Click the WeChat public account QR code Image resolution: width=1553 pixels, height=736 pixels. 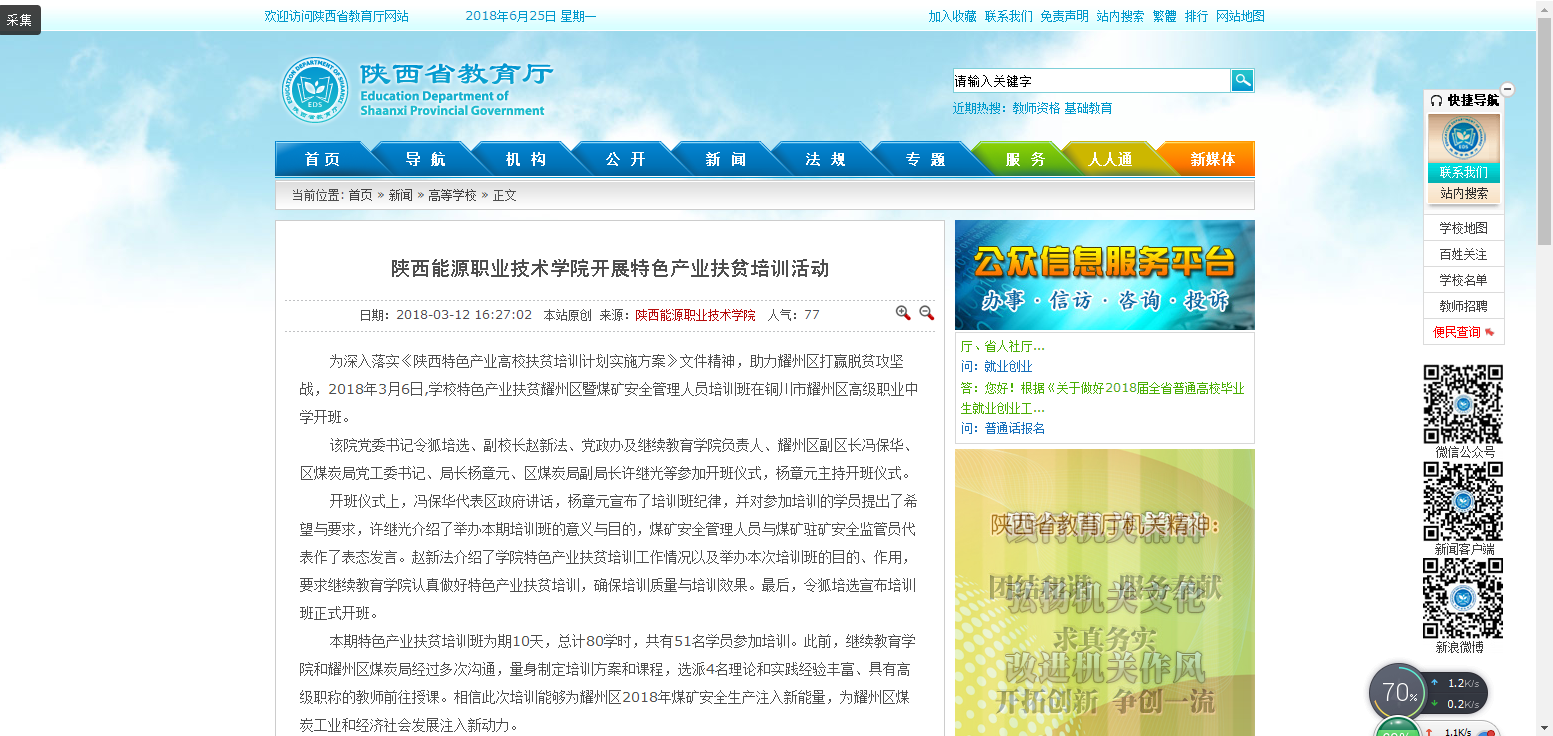[x=1463, y=404]
